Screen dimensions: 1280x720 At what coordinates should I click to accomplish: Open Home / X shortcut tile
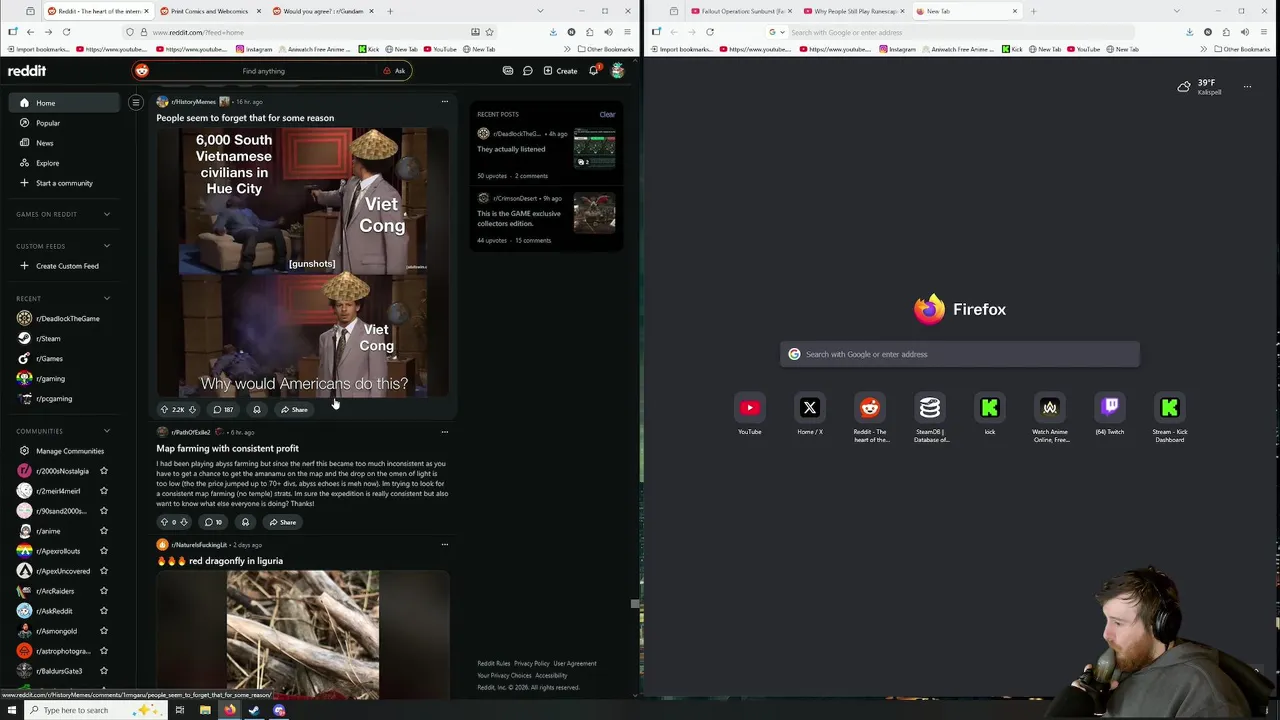point(810,408)
